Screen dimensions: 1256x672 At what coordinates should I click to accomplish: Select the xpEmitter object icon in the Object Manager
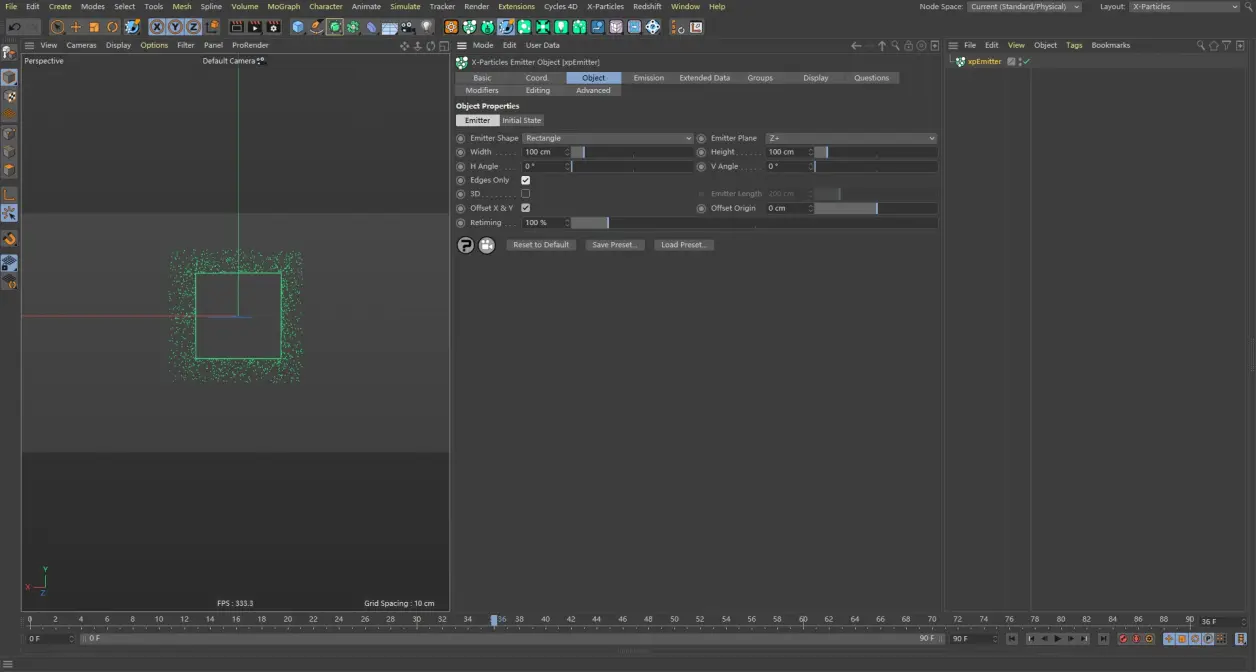click(x=960, y=61)
